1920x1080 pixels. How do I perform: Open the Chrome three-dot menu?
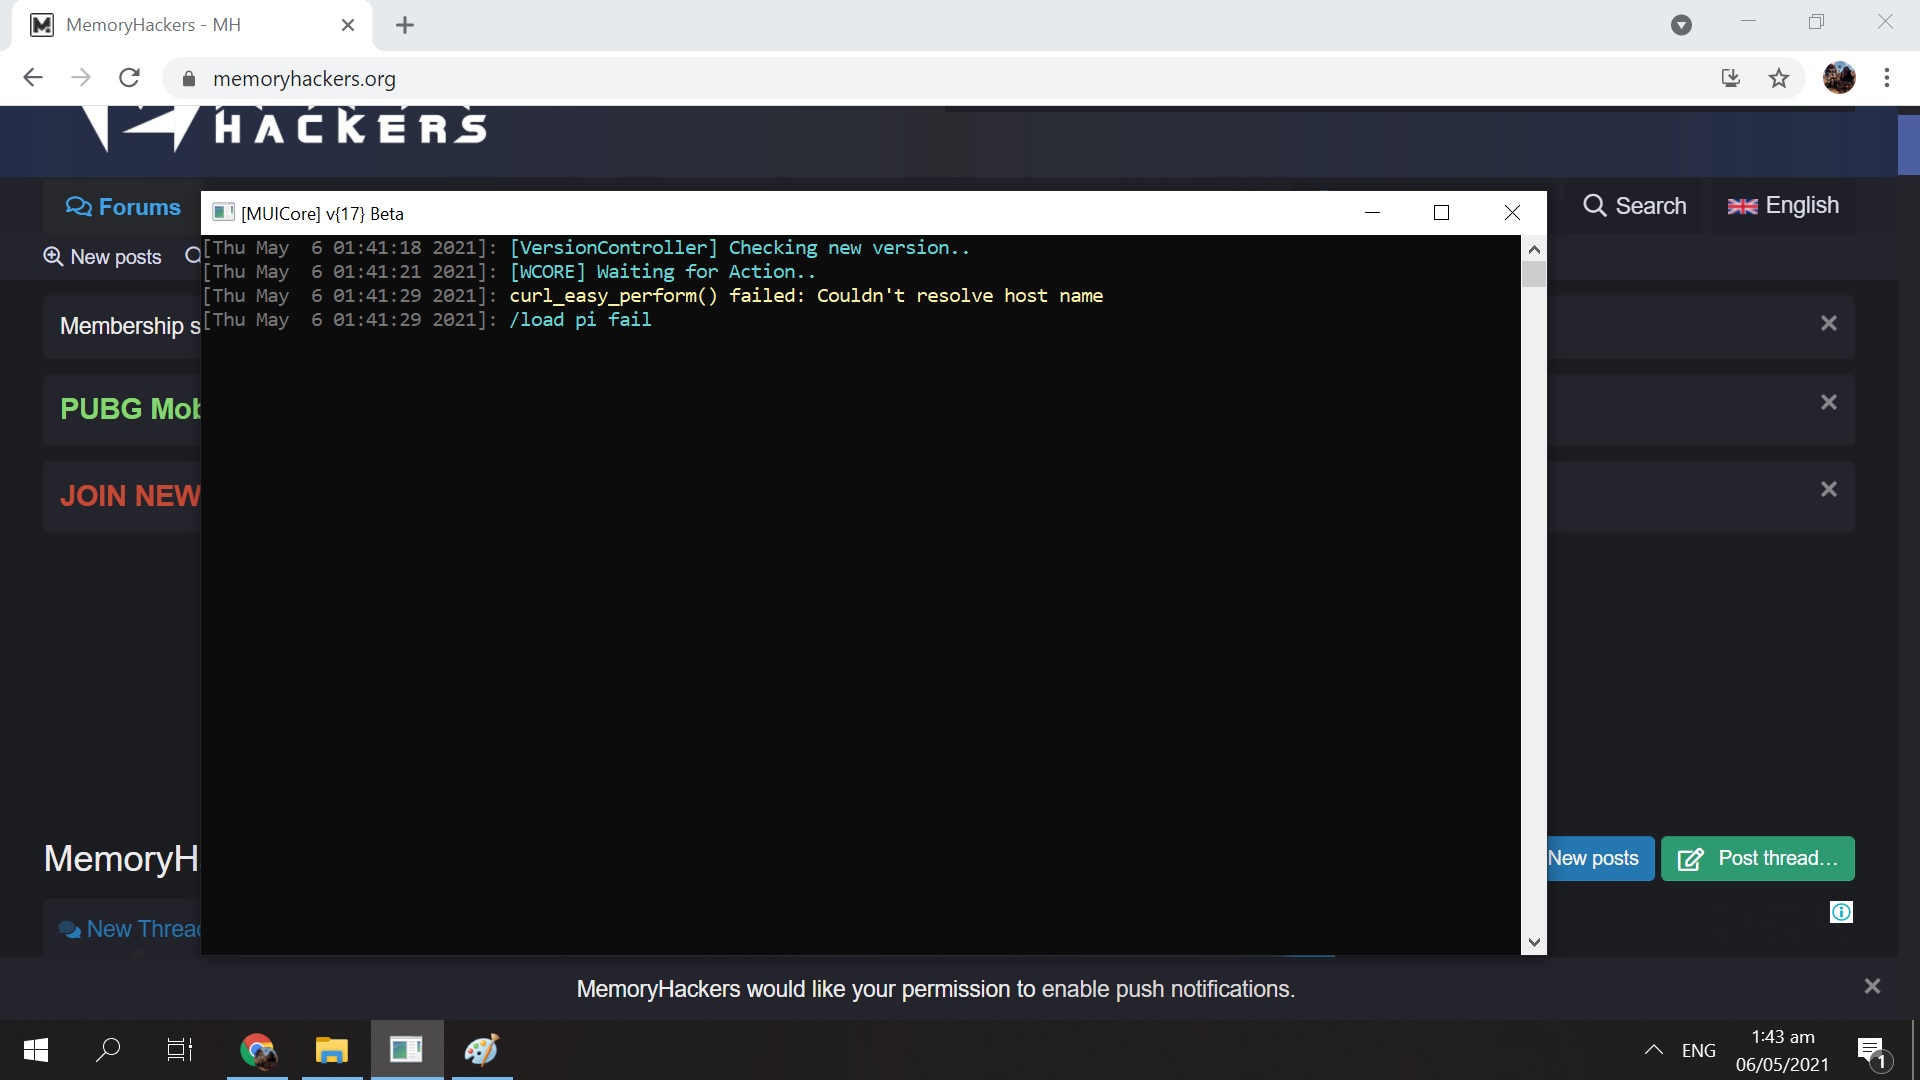pos(1887,78)
